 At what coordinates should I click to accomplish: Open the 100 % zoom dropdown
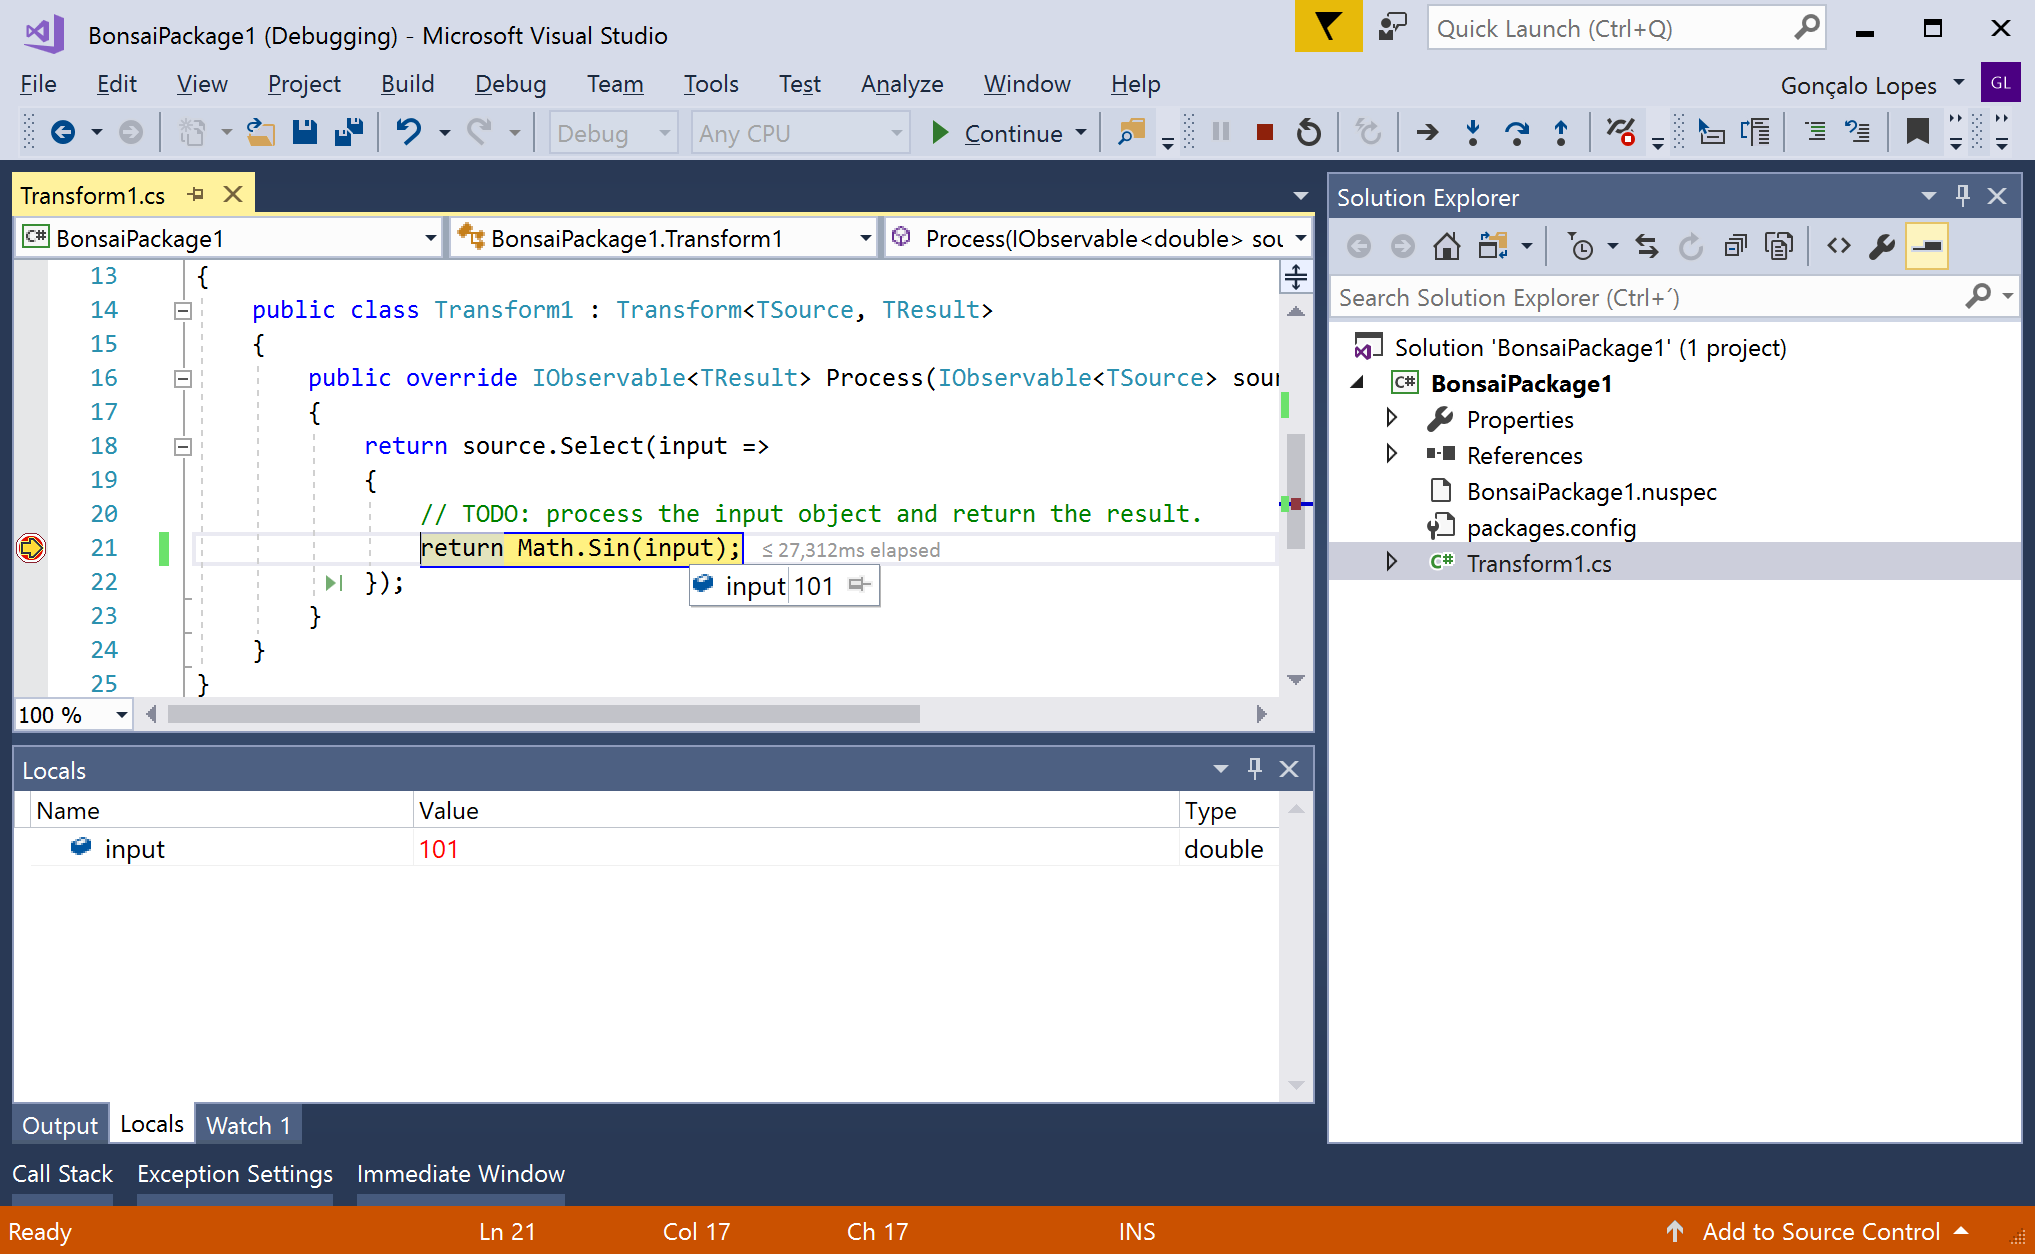[74, 714]
